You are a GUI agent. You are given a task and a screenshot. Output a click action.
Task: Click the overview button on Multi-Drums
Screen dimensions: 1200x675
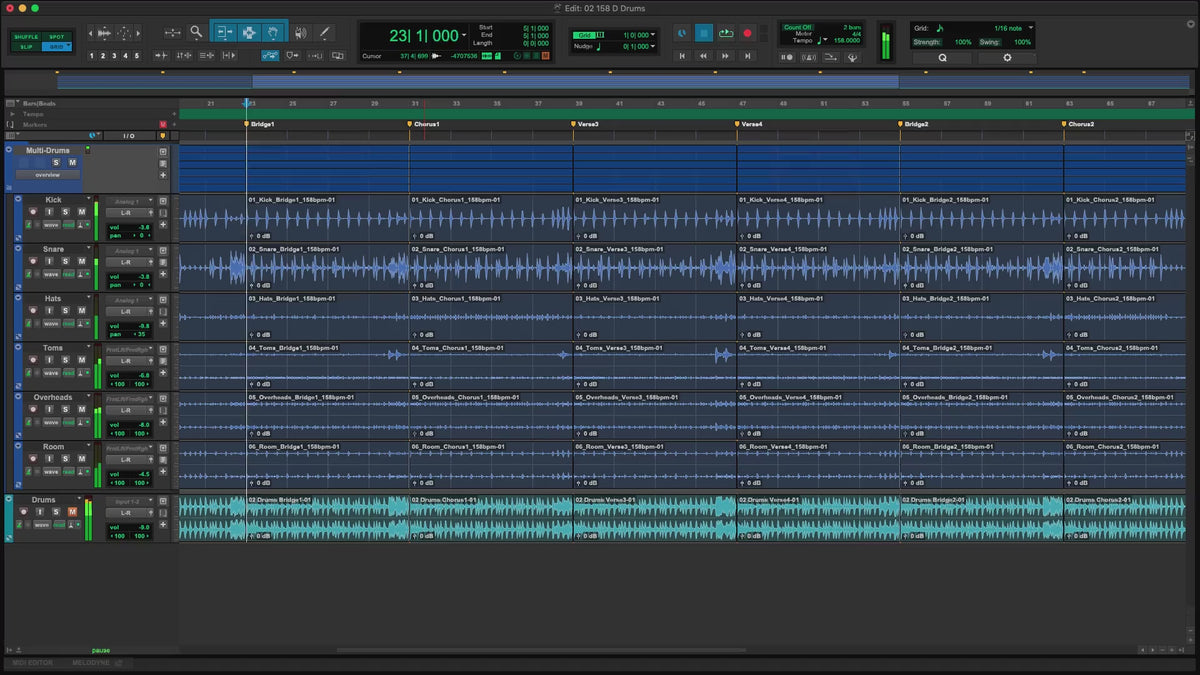point(47,175)
